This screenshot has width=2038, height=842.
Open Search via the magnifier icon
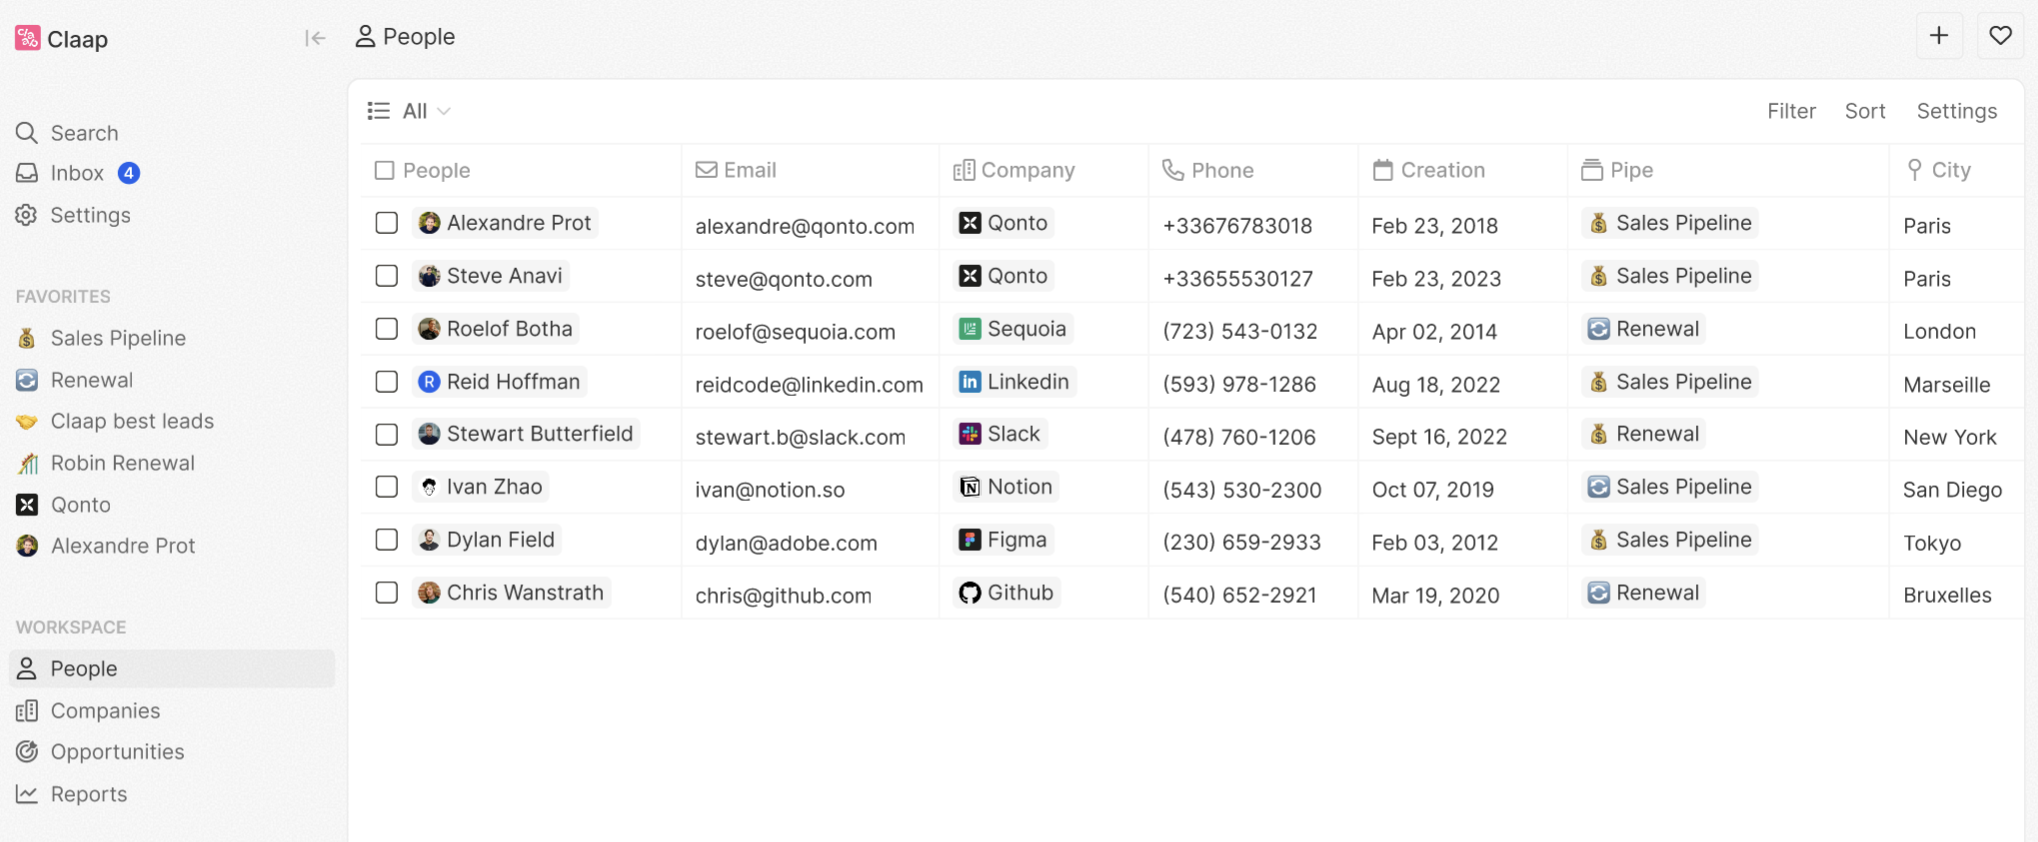27,133
